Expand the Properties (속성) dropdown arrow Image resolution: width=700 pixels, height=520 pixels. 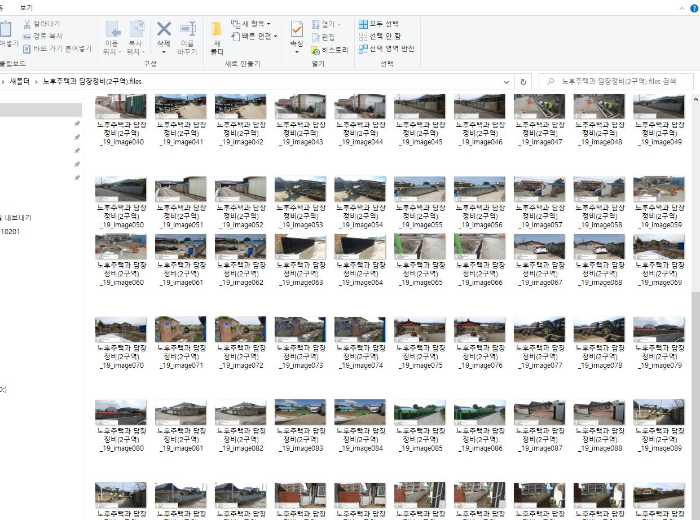coord(296,52)
